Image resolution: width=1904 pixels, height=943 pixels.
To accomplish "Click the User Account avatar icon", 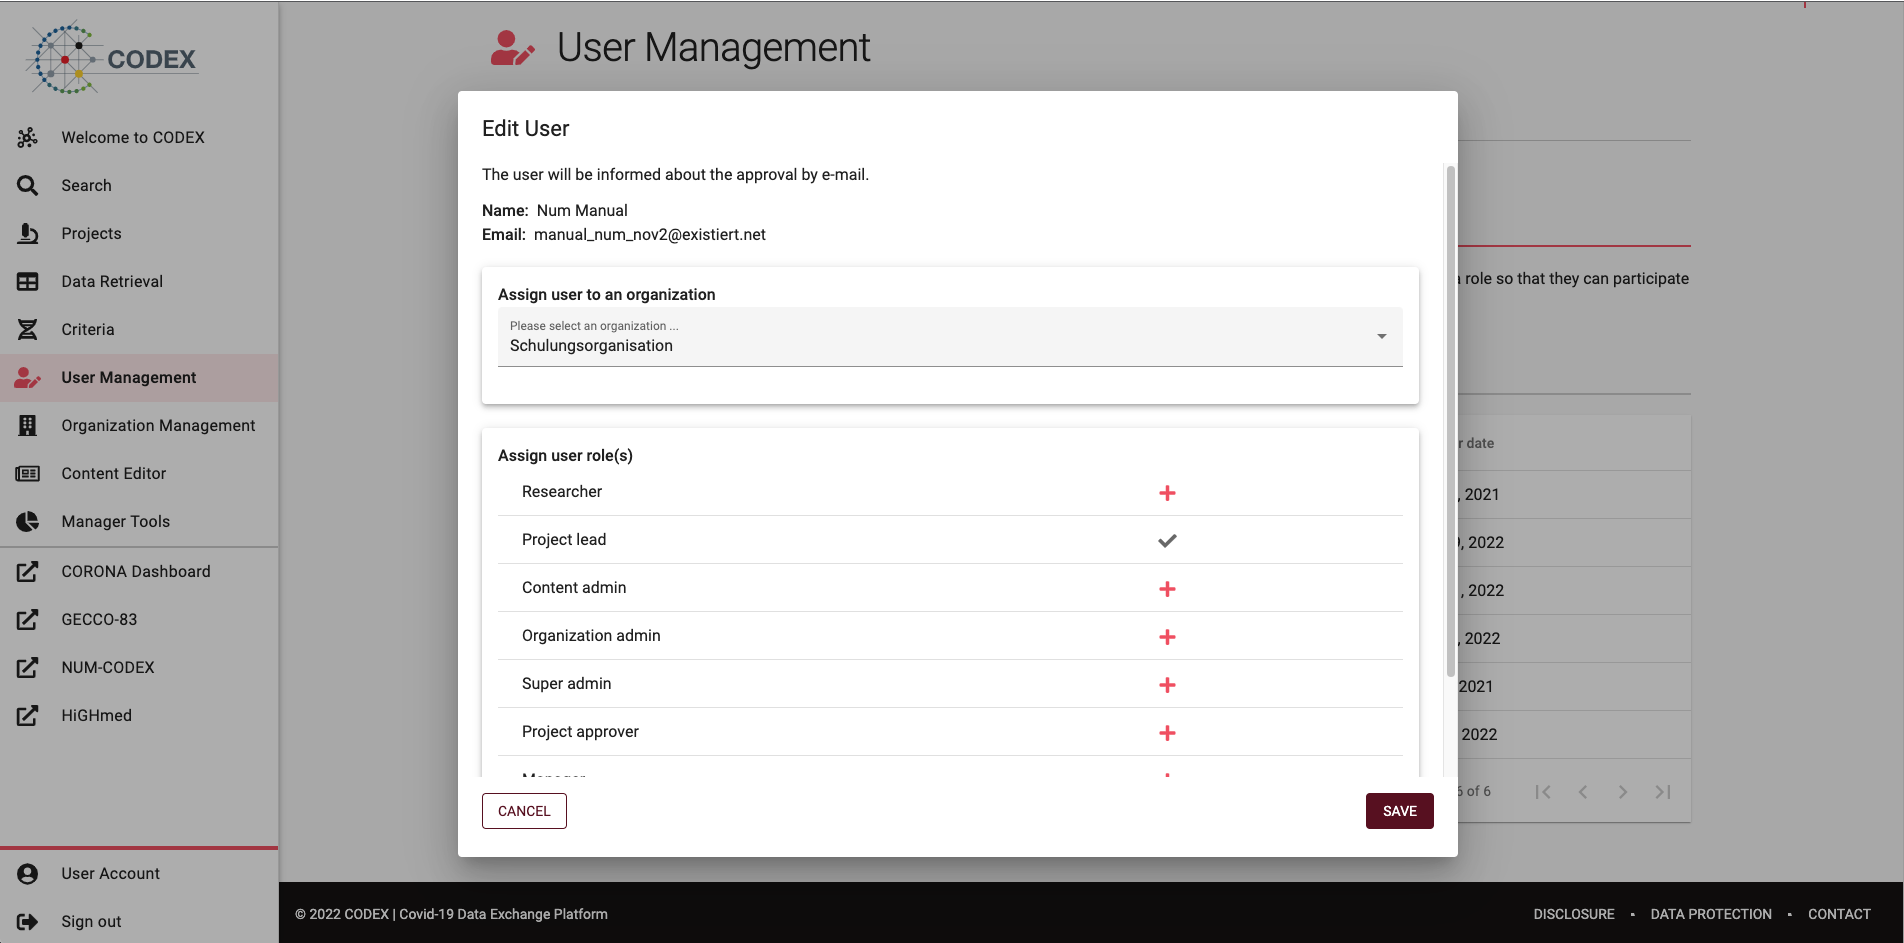I will click(28, 874).
